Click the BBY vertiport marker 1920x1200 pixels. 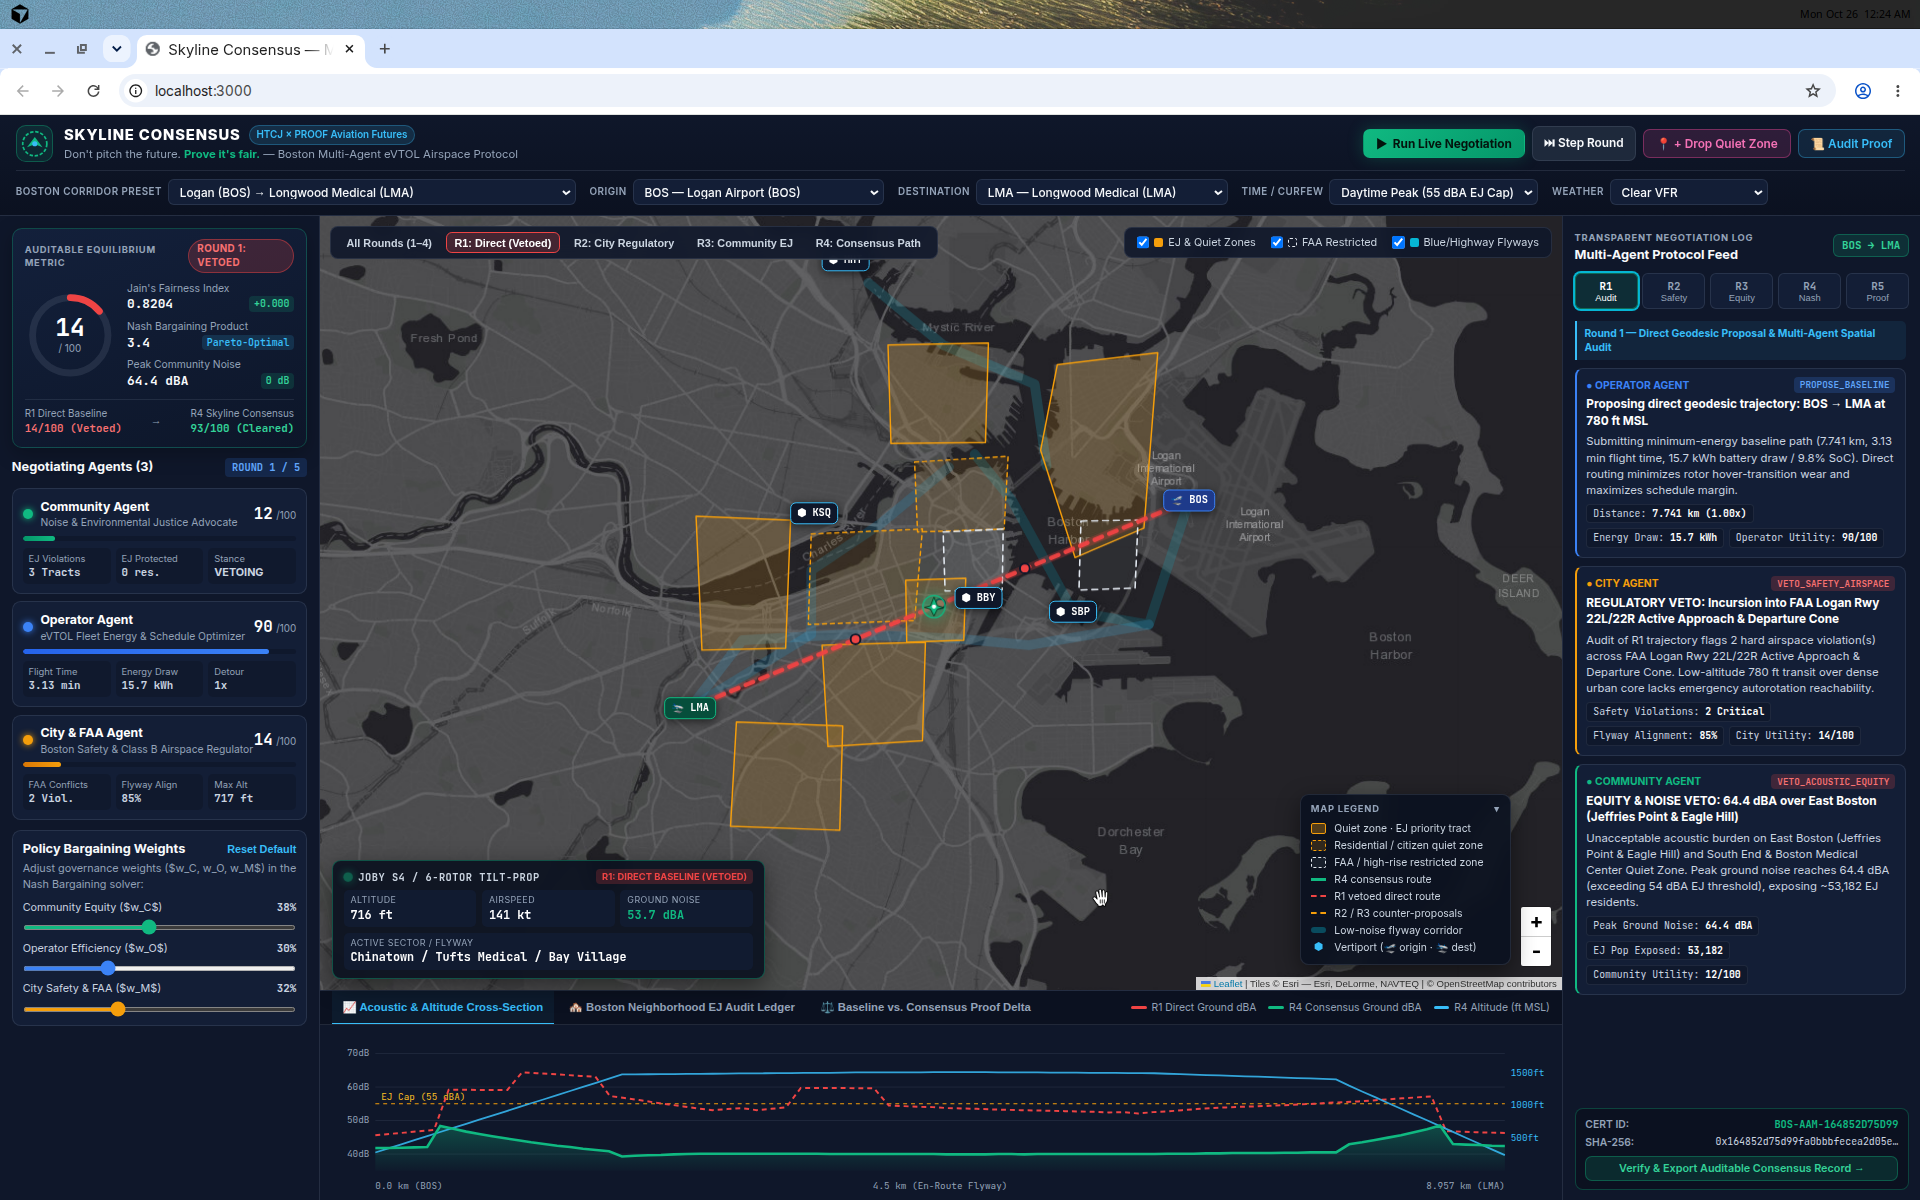coord(978,598)
